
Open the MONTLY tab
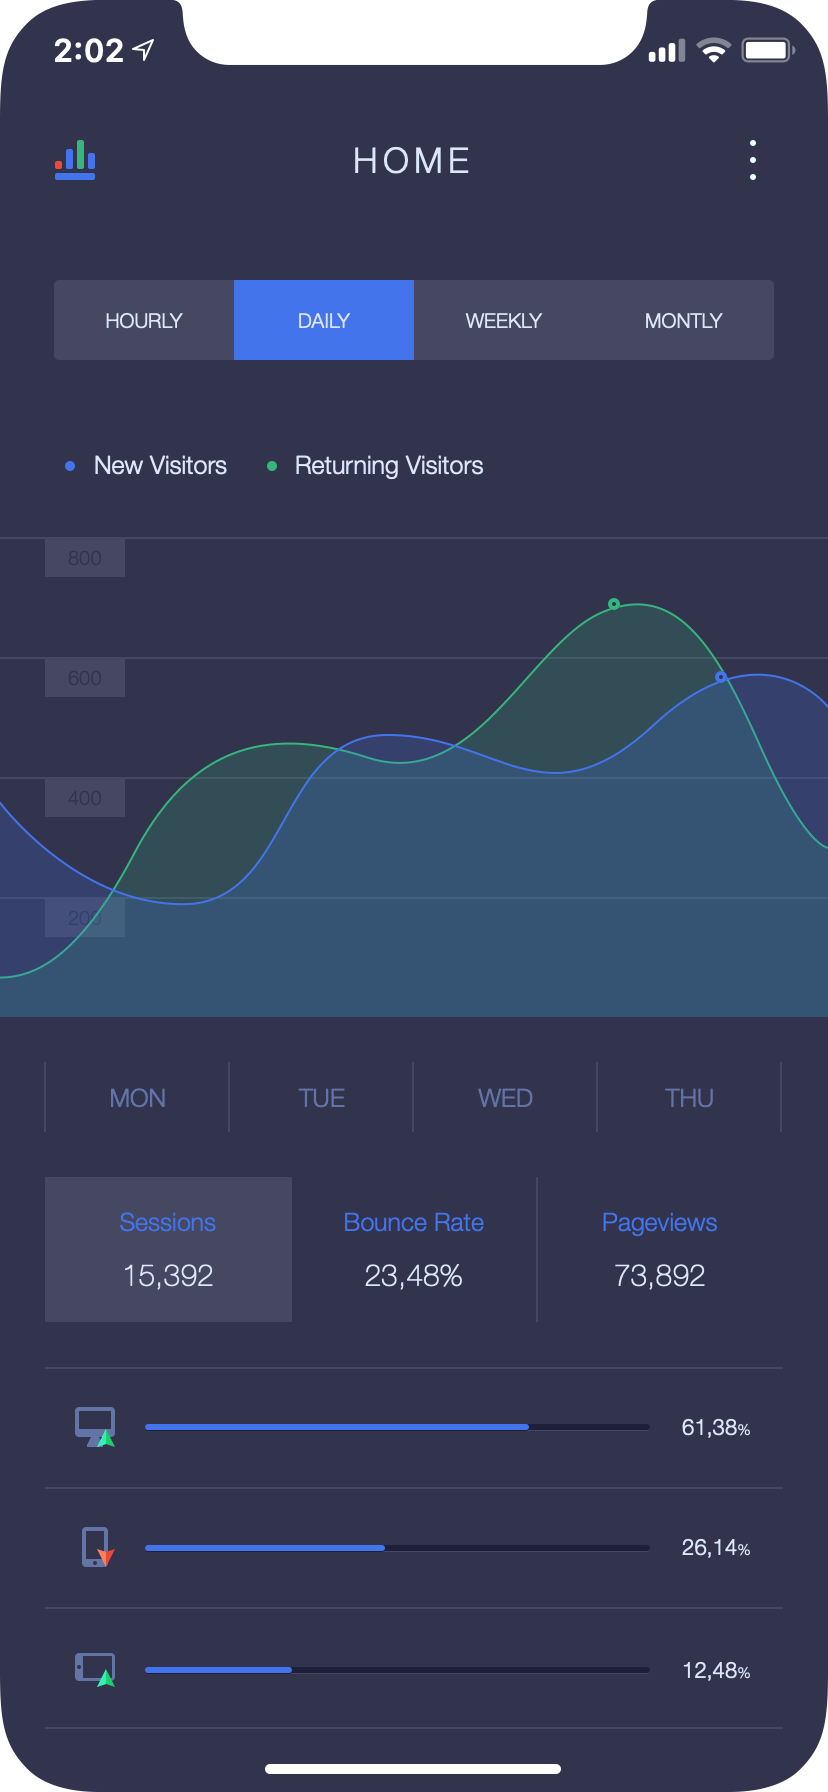[x=684, y=320]
